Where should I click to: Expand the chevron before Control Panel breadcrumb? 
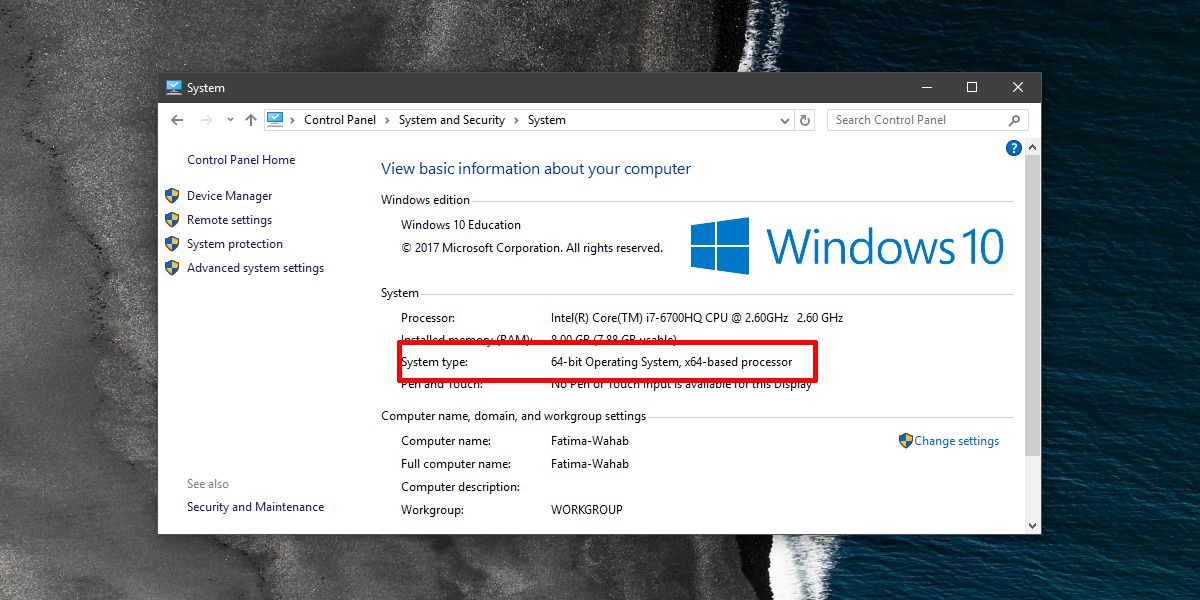(x=293, y=120)
